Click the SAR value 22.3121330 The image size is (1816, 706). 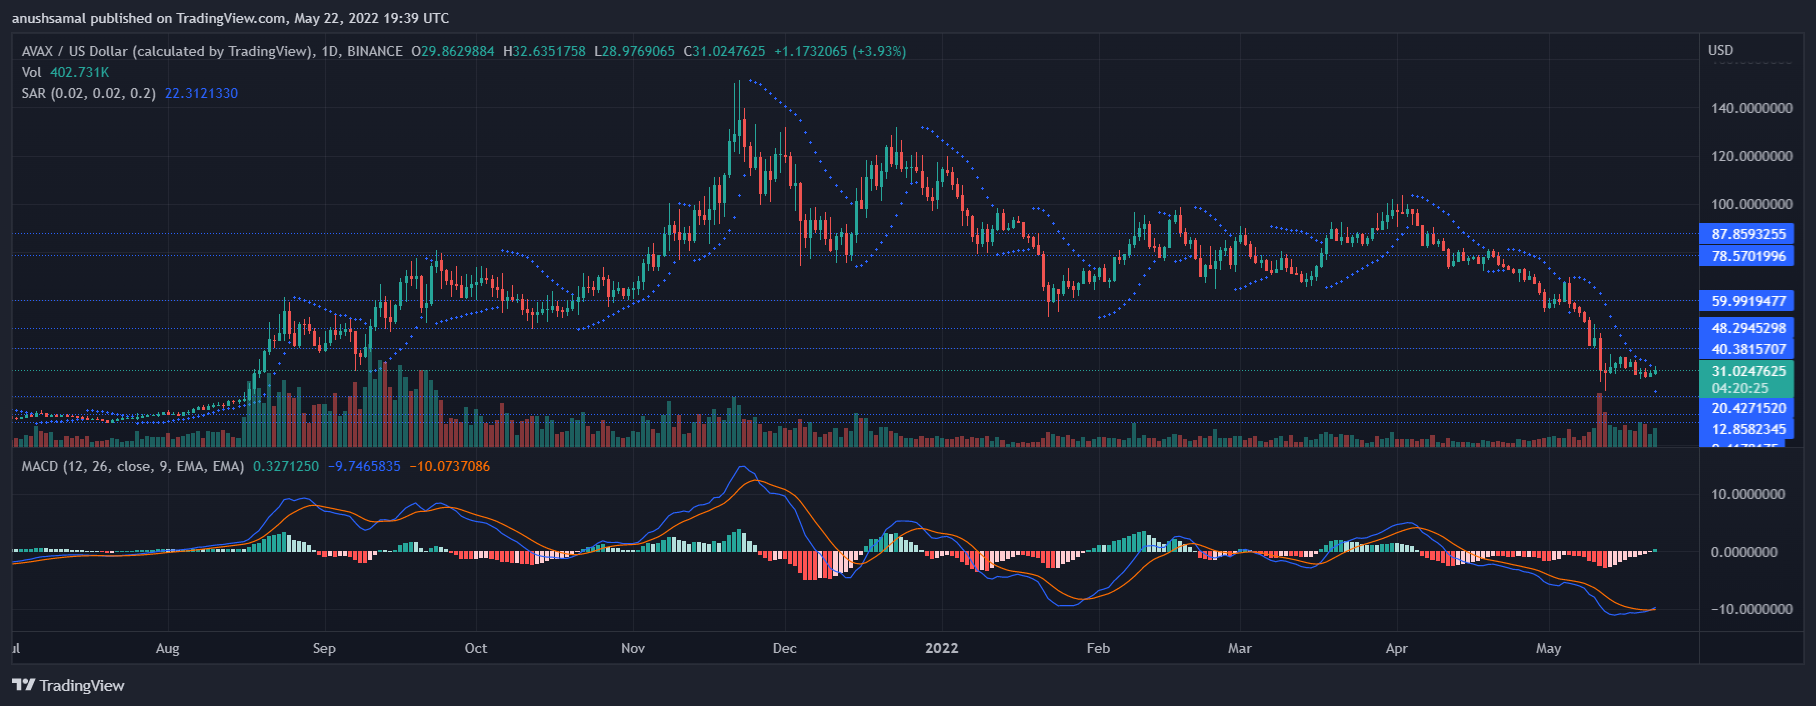pos(202,93)
